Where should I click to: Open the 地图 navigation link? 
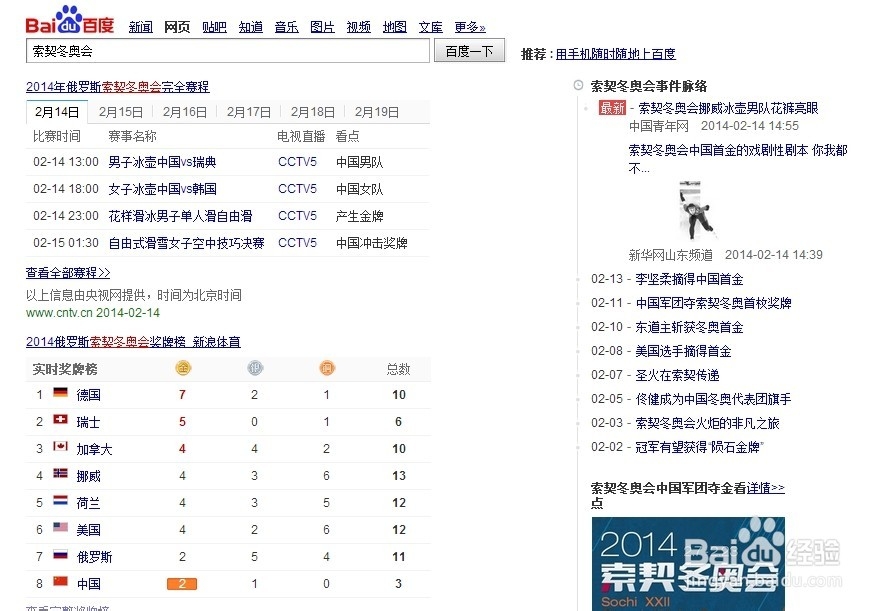point(395,27)
